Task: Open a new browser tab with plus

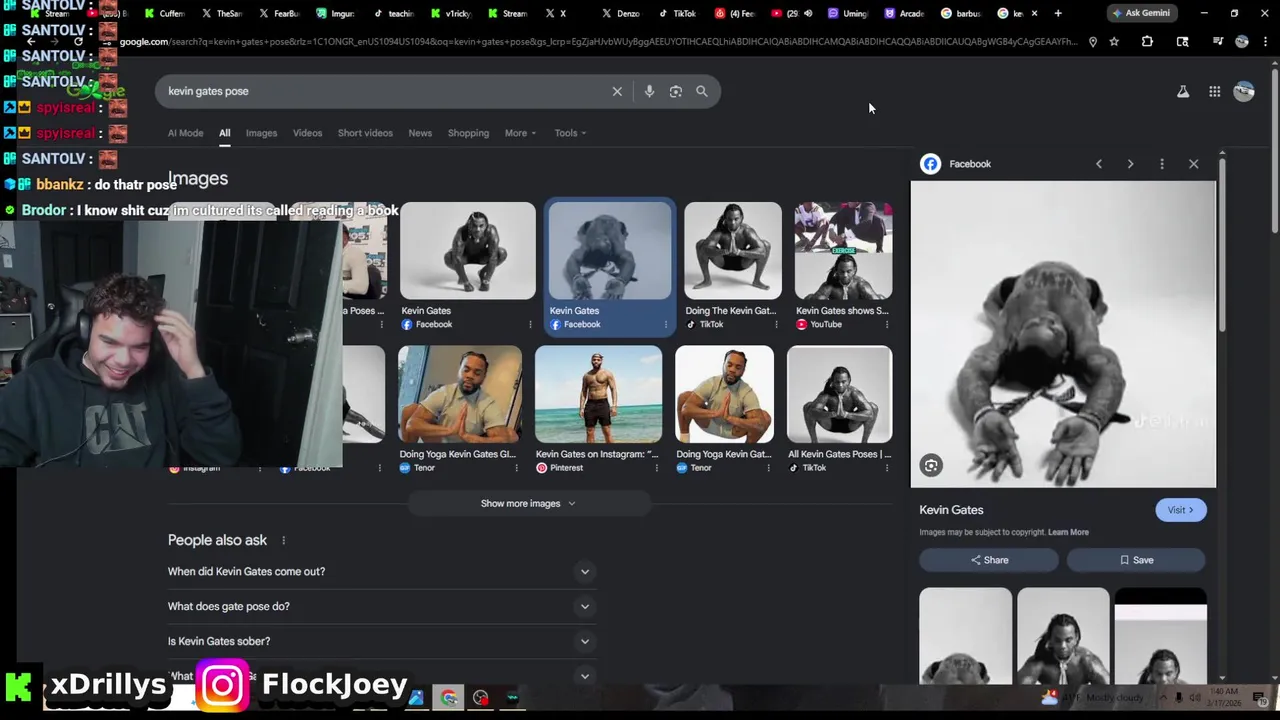Action: (1058, 13)
